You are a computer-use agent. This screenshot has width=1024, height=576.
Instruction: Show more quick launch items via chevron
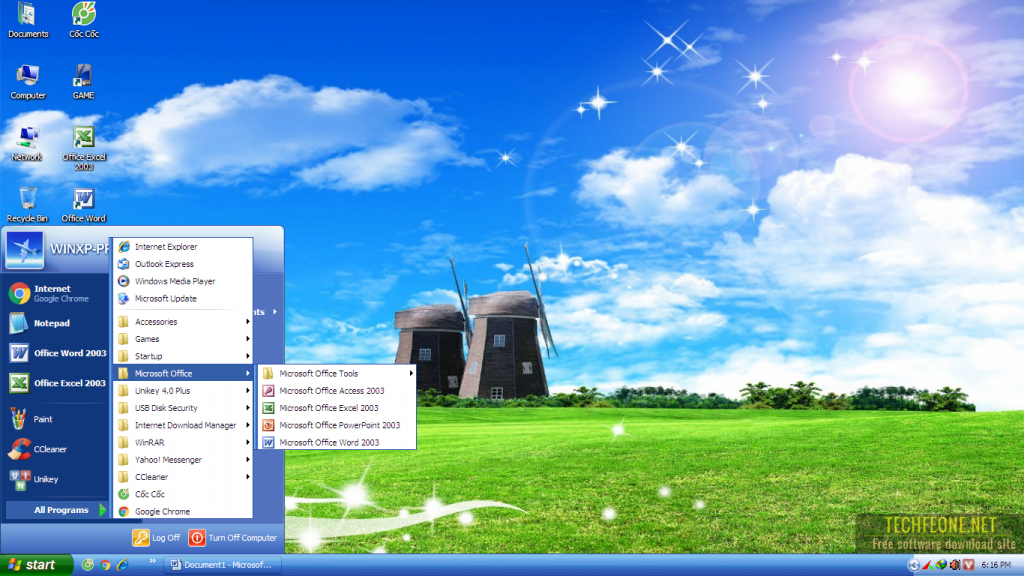coord(153,561)
